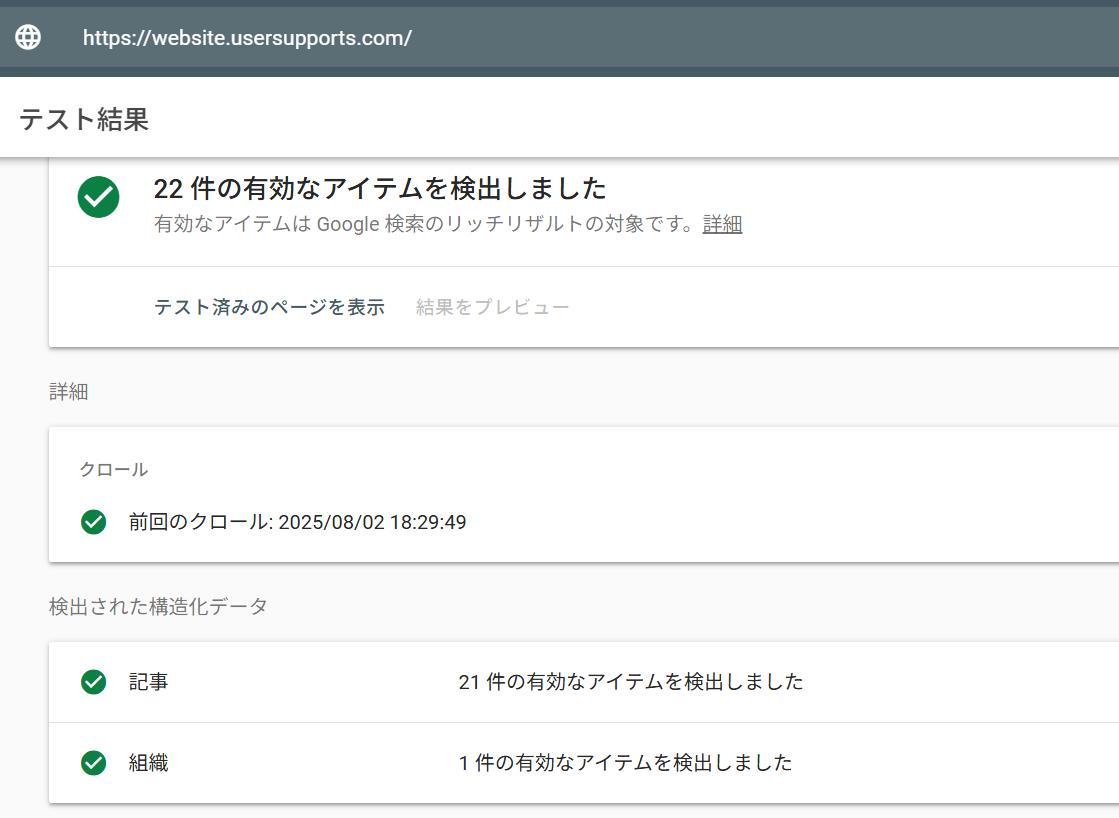Open the 詳細 underlined link
1119x818 pixels.
pos(722,224)
